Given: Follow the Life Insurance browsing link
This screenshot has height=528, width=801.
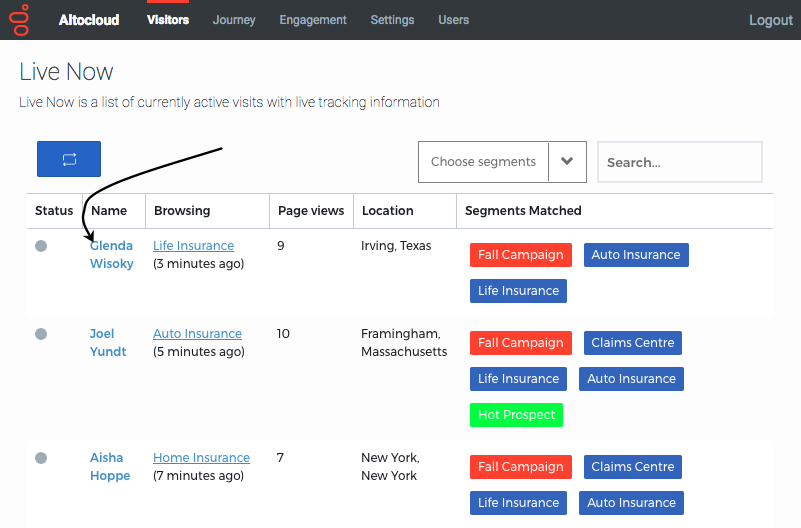Looking at the screenshot, I should pos(194,246).
